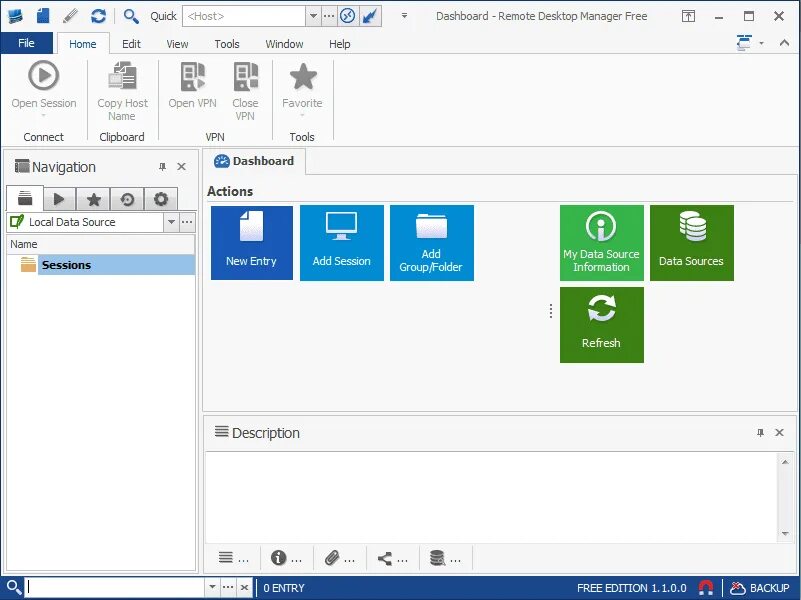The width and height of the screenshot is (801, 600).
Task: Click the red magnet icon in status bar
Action: 705,588
